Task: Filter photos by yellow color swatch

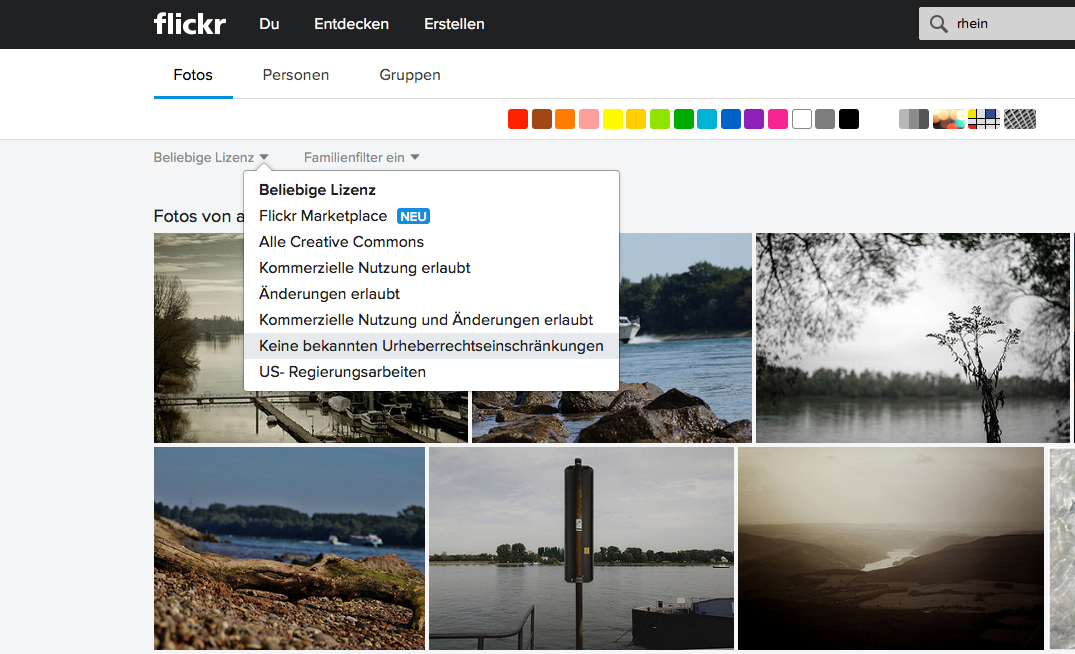Action: (x=612, y=119)
